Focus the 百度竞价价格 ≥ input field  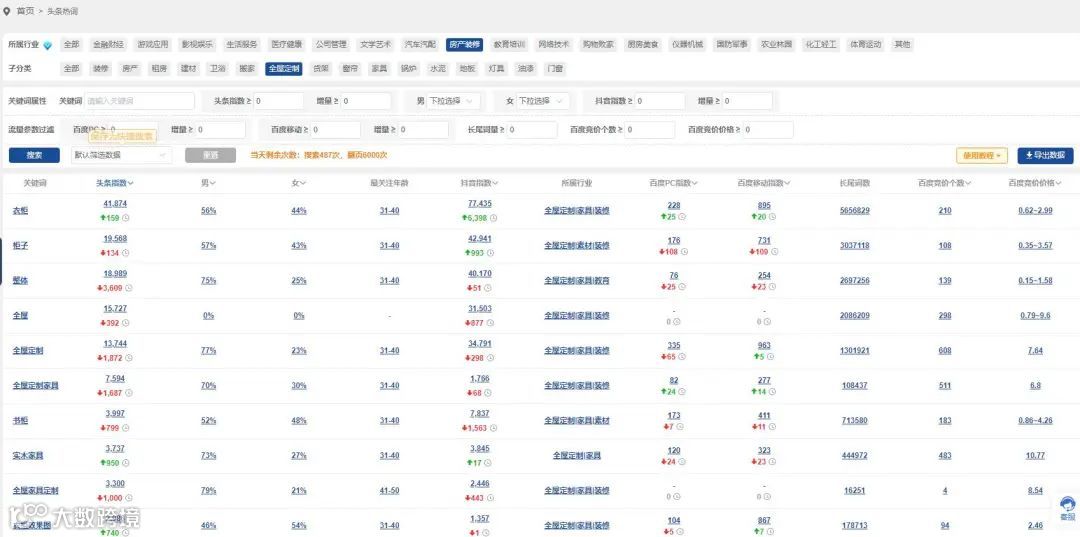click(768, 129)
